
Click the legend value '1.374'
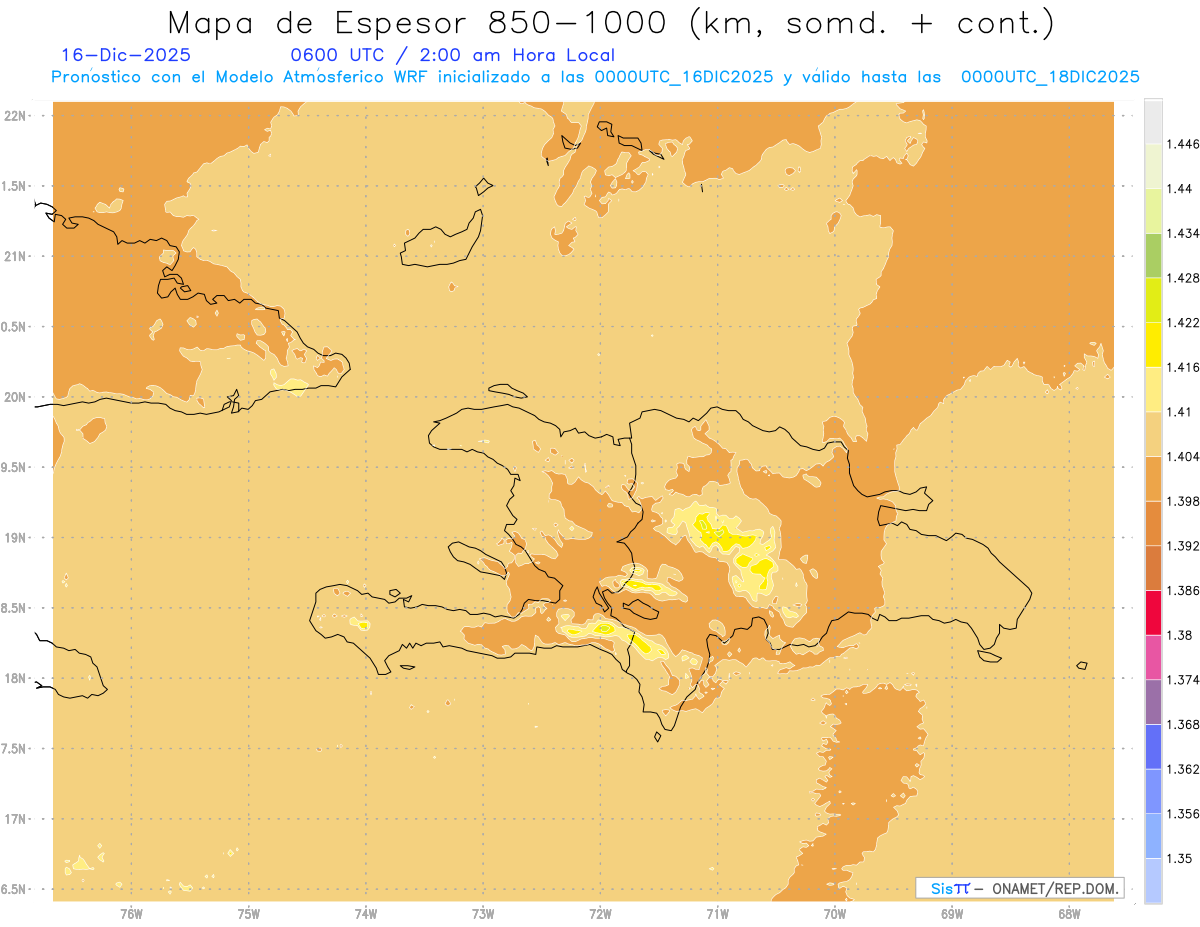click(1185, 680)
